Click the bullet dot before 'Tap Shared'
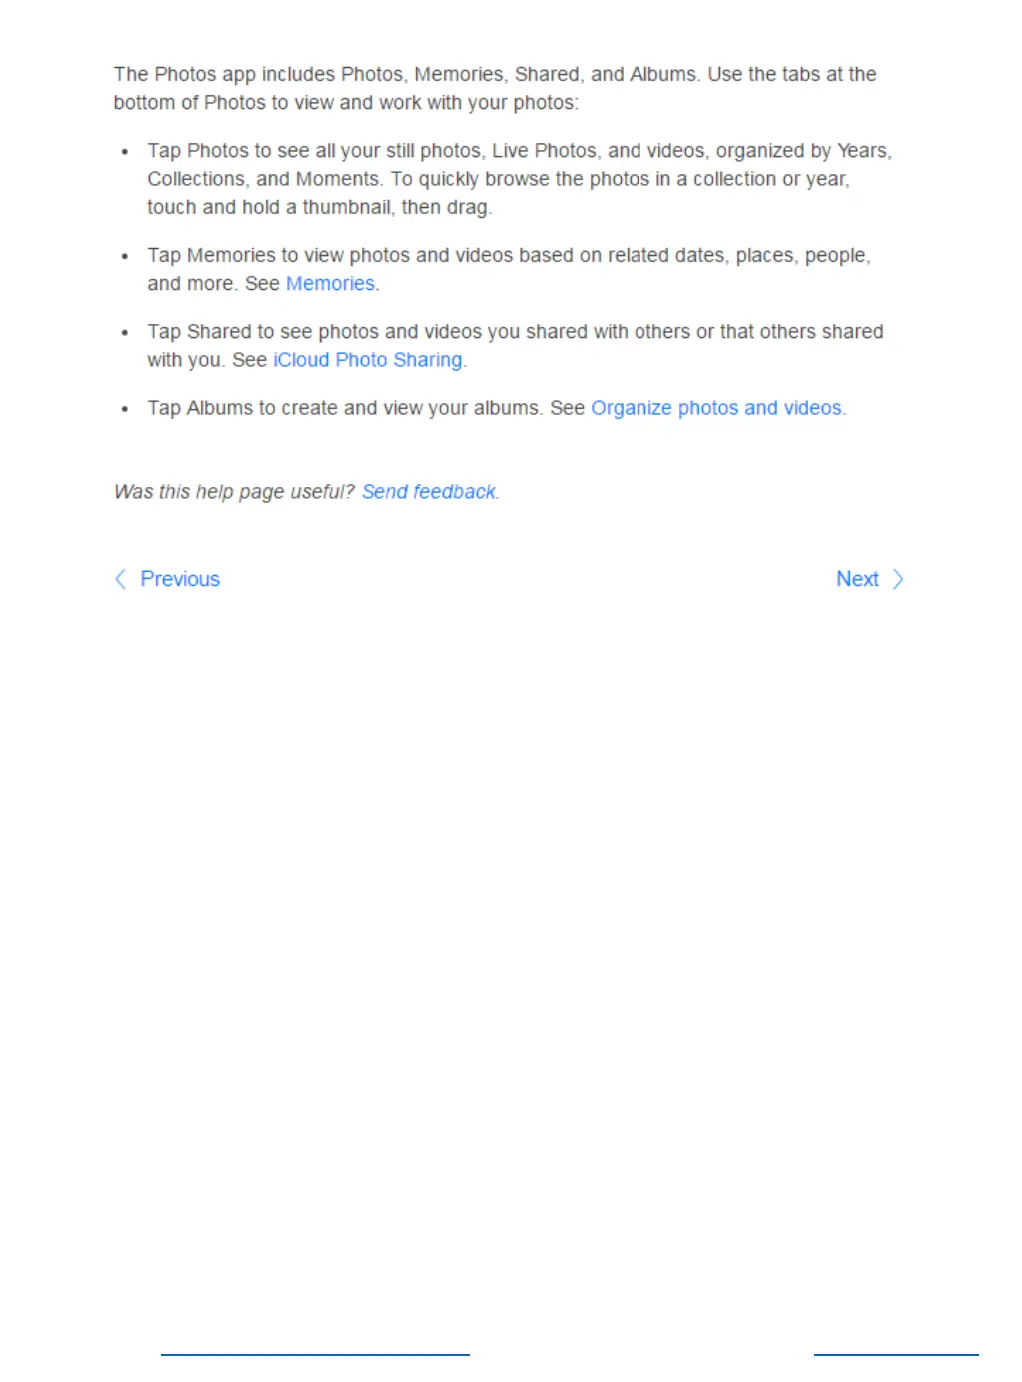1022x1382 pixels. (125, 333)
